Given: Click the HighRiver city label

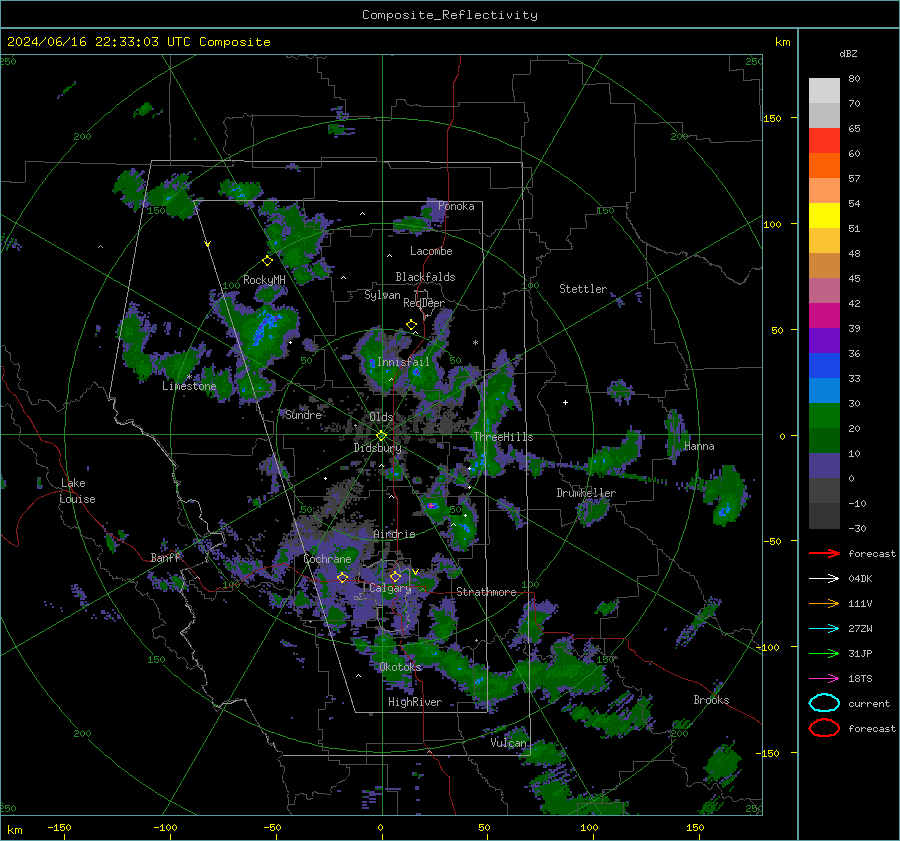Looking at the screenshot, I should (x=415, y=702).
